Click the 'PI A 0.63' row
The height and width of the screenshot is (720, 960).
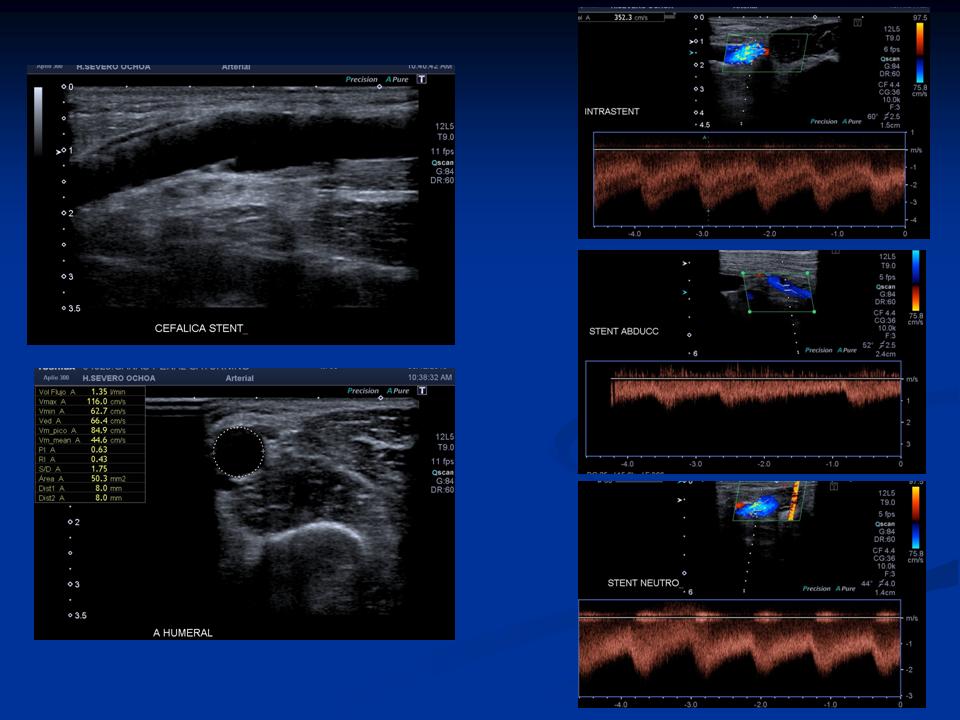click(90, 449)
